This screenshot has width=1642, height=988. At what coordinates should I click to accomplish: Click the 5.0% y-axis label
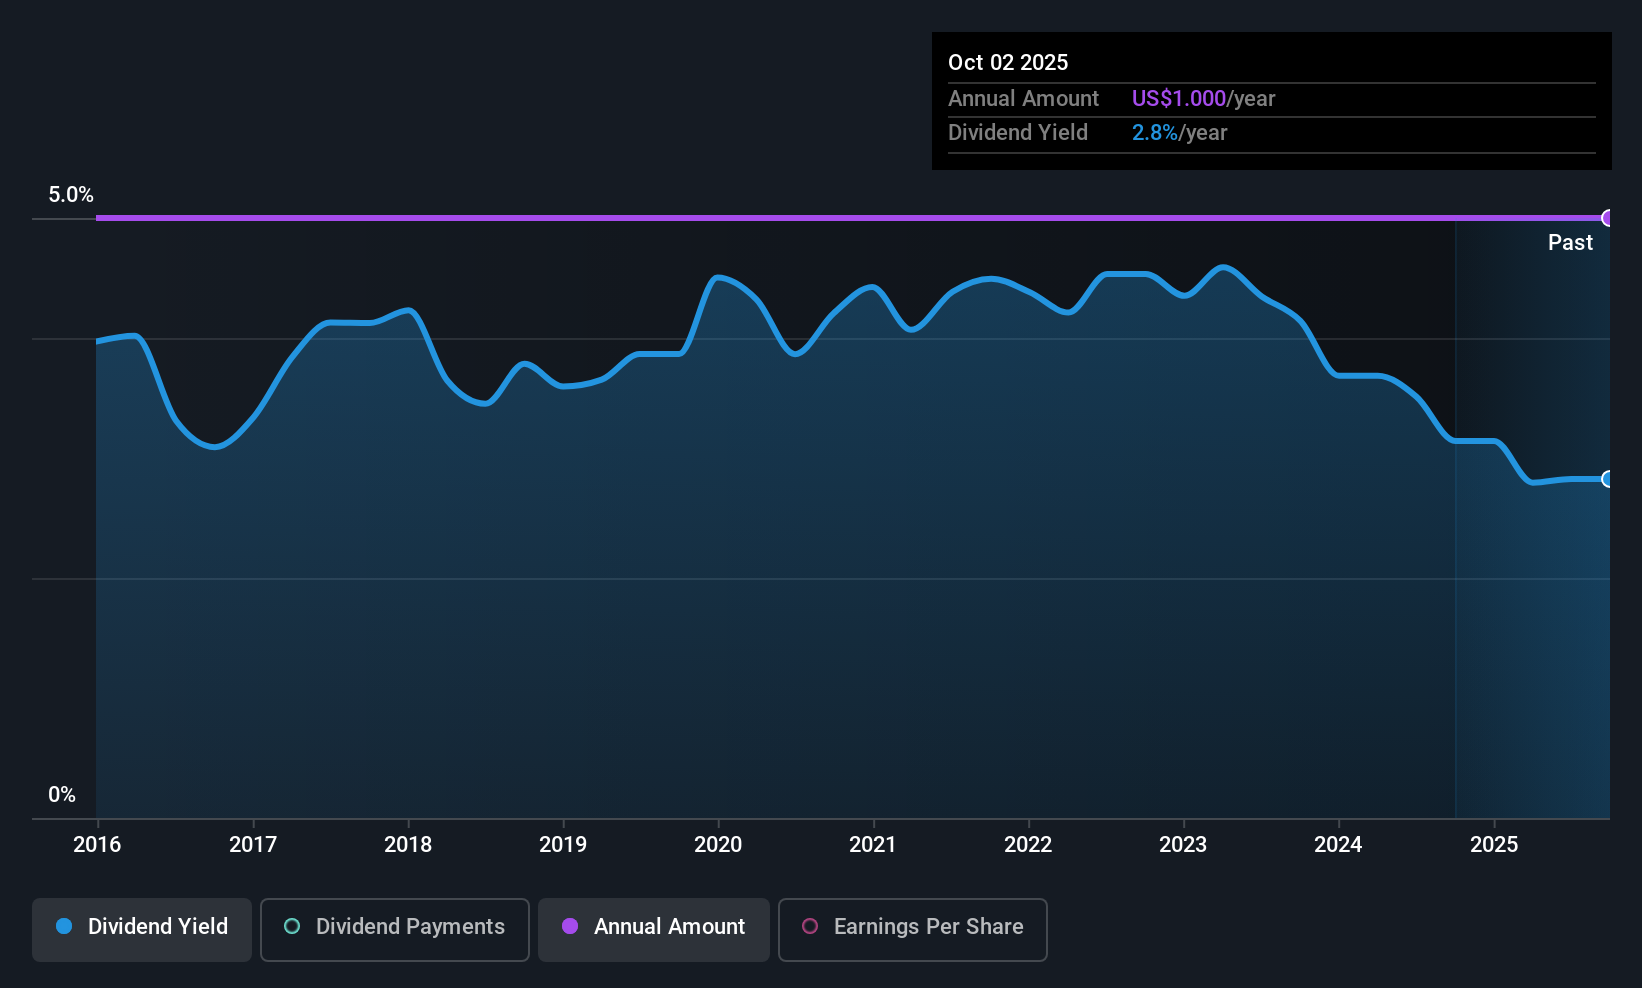71,195
